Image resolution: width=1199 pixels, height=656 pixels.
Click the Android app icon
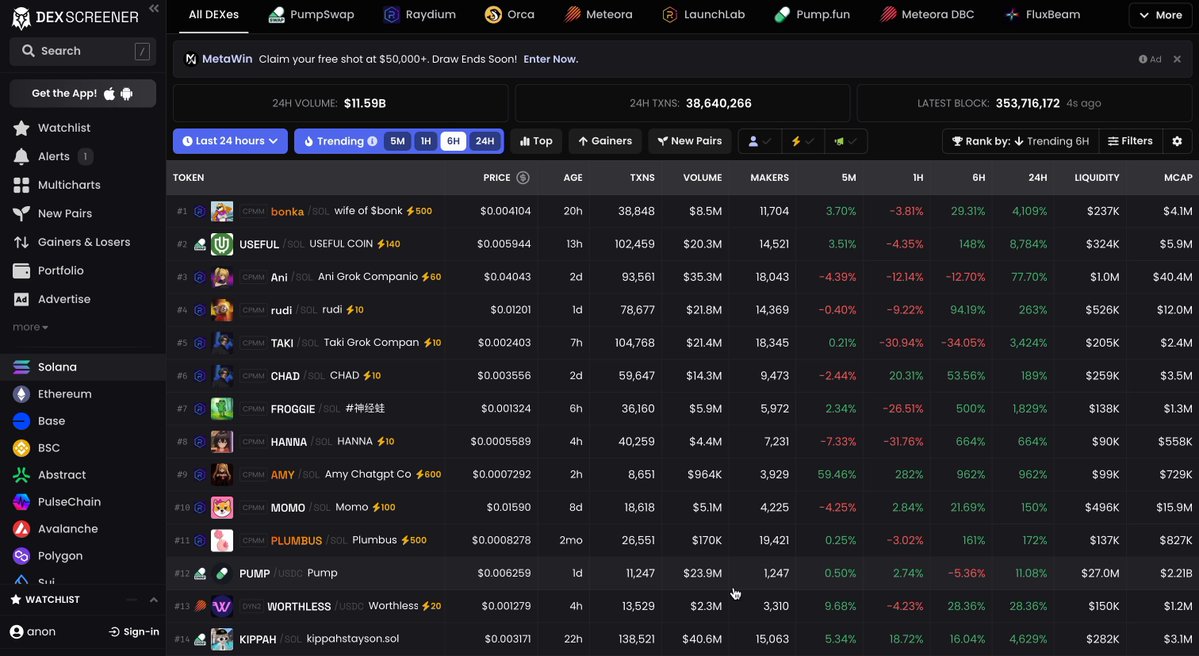click(127, 93)
